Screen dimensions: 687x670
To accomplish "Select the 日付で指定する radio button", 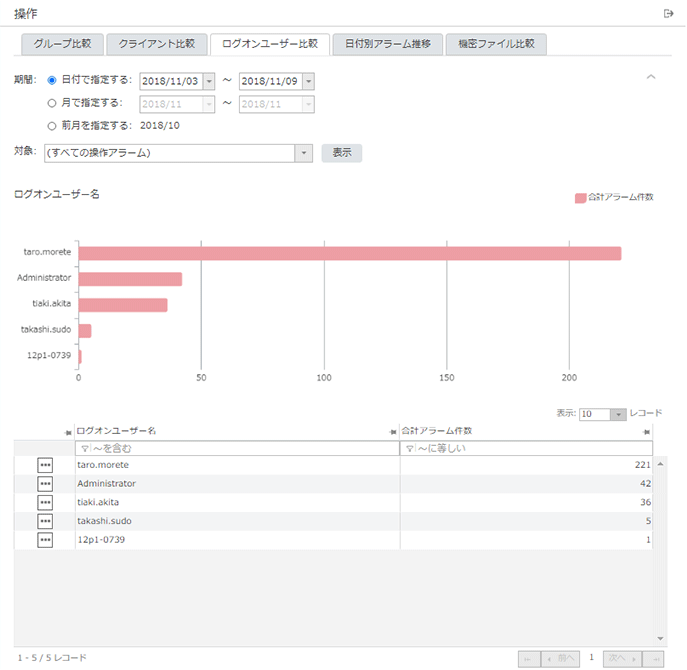I will [52, 80].
